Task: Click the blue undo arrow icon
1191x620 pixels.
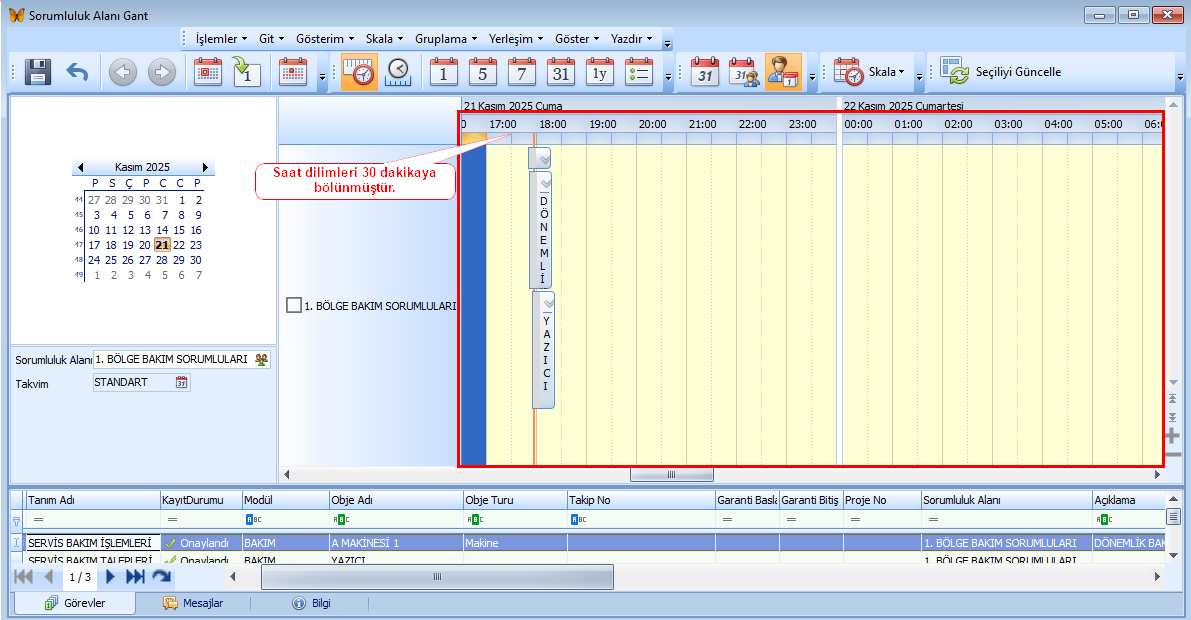Action: (78, 73)
